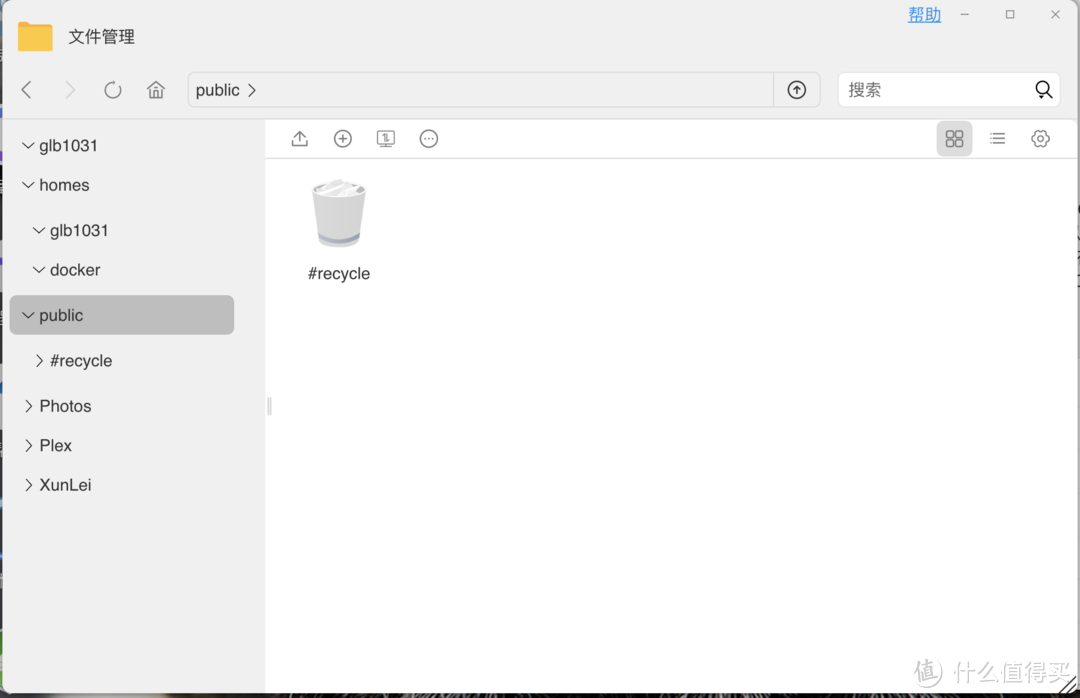1080x698 pixels.
Task: Open the file manager settings gear
Action: point(1040,139)
